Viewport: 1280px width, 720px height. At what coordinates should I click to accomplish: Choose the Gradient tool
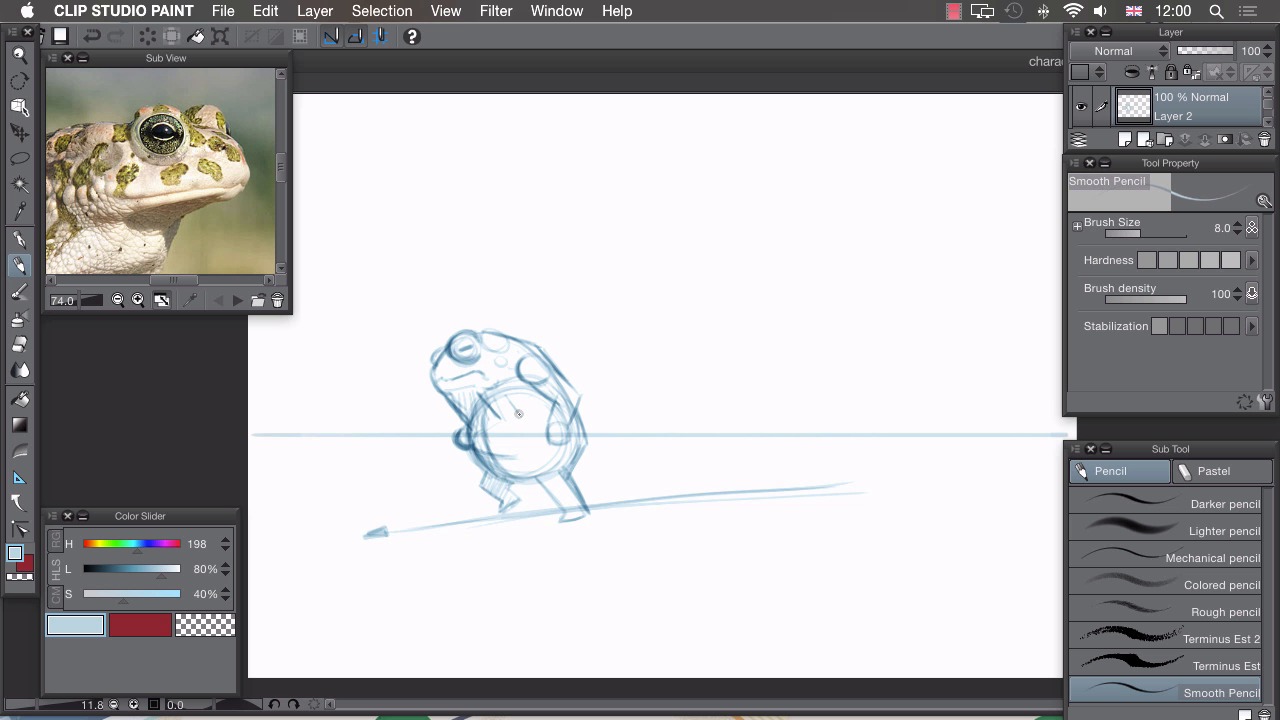click(19, 425)
